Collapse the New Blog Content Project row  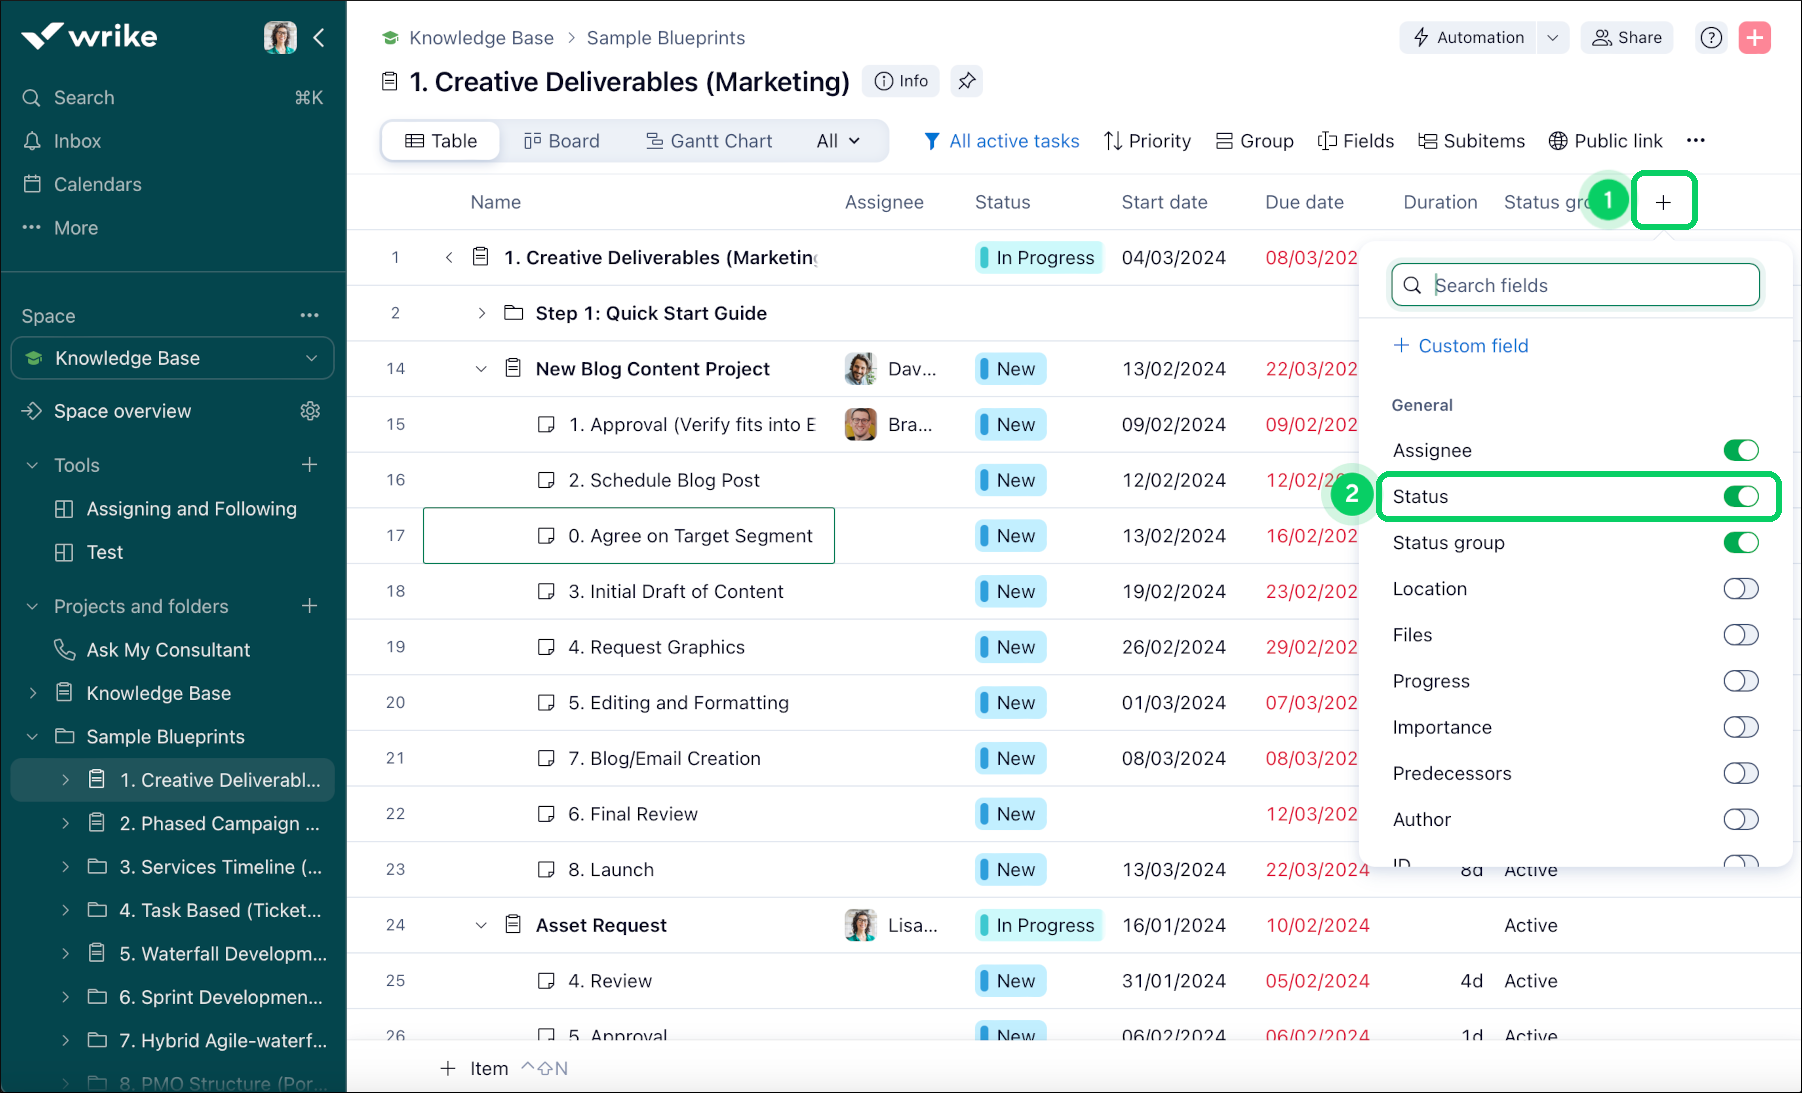pos(481,369)
